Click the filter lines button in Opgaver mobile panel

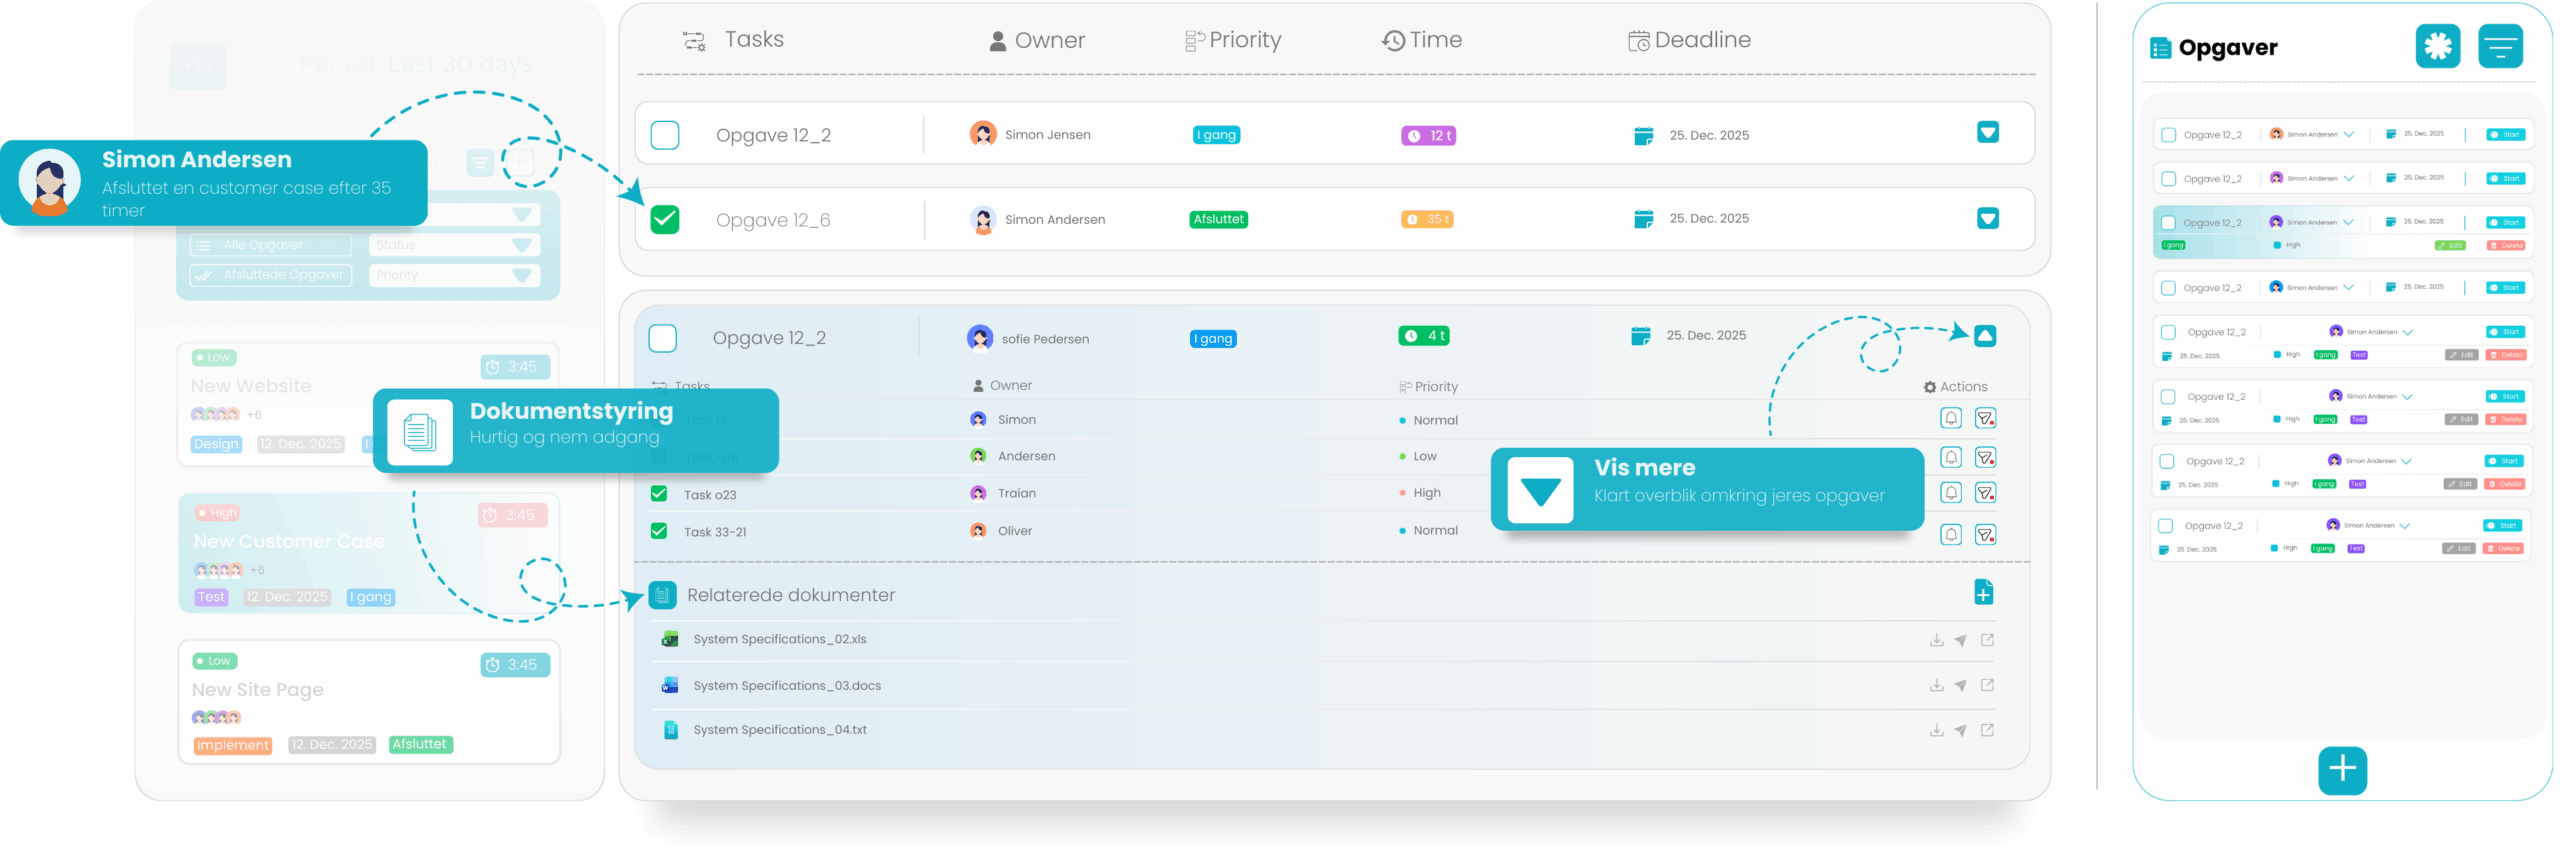2500,46
